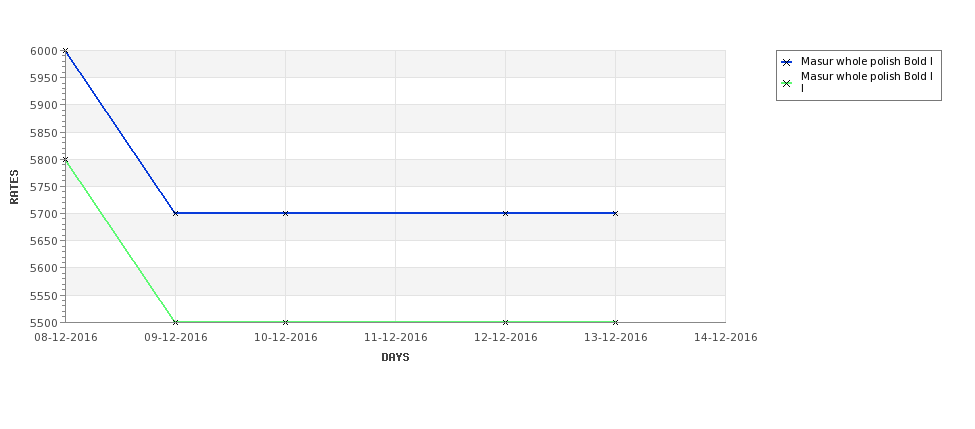Click blue data point at 12-12-2016
Viewport: 975px width, 429px height.
pos(506,213)
